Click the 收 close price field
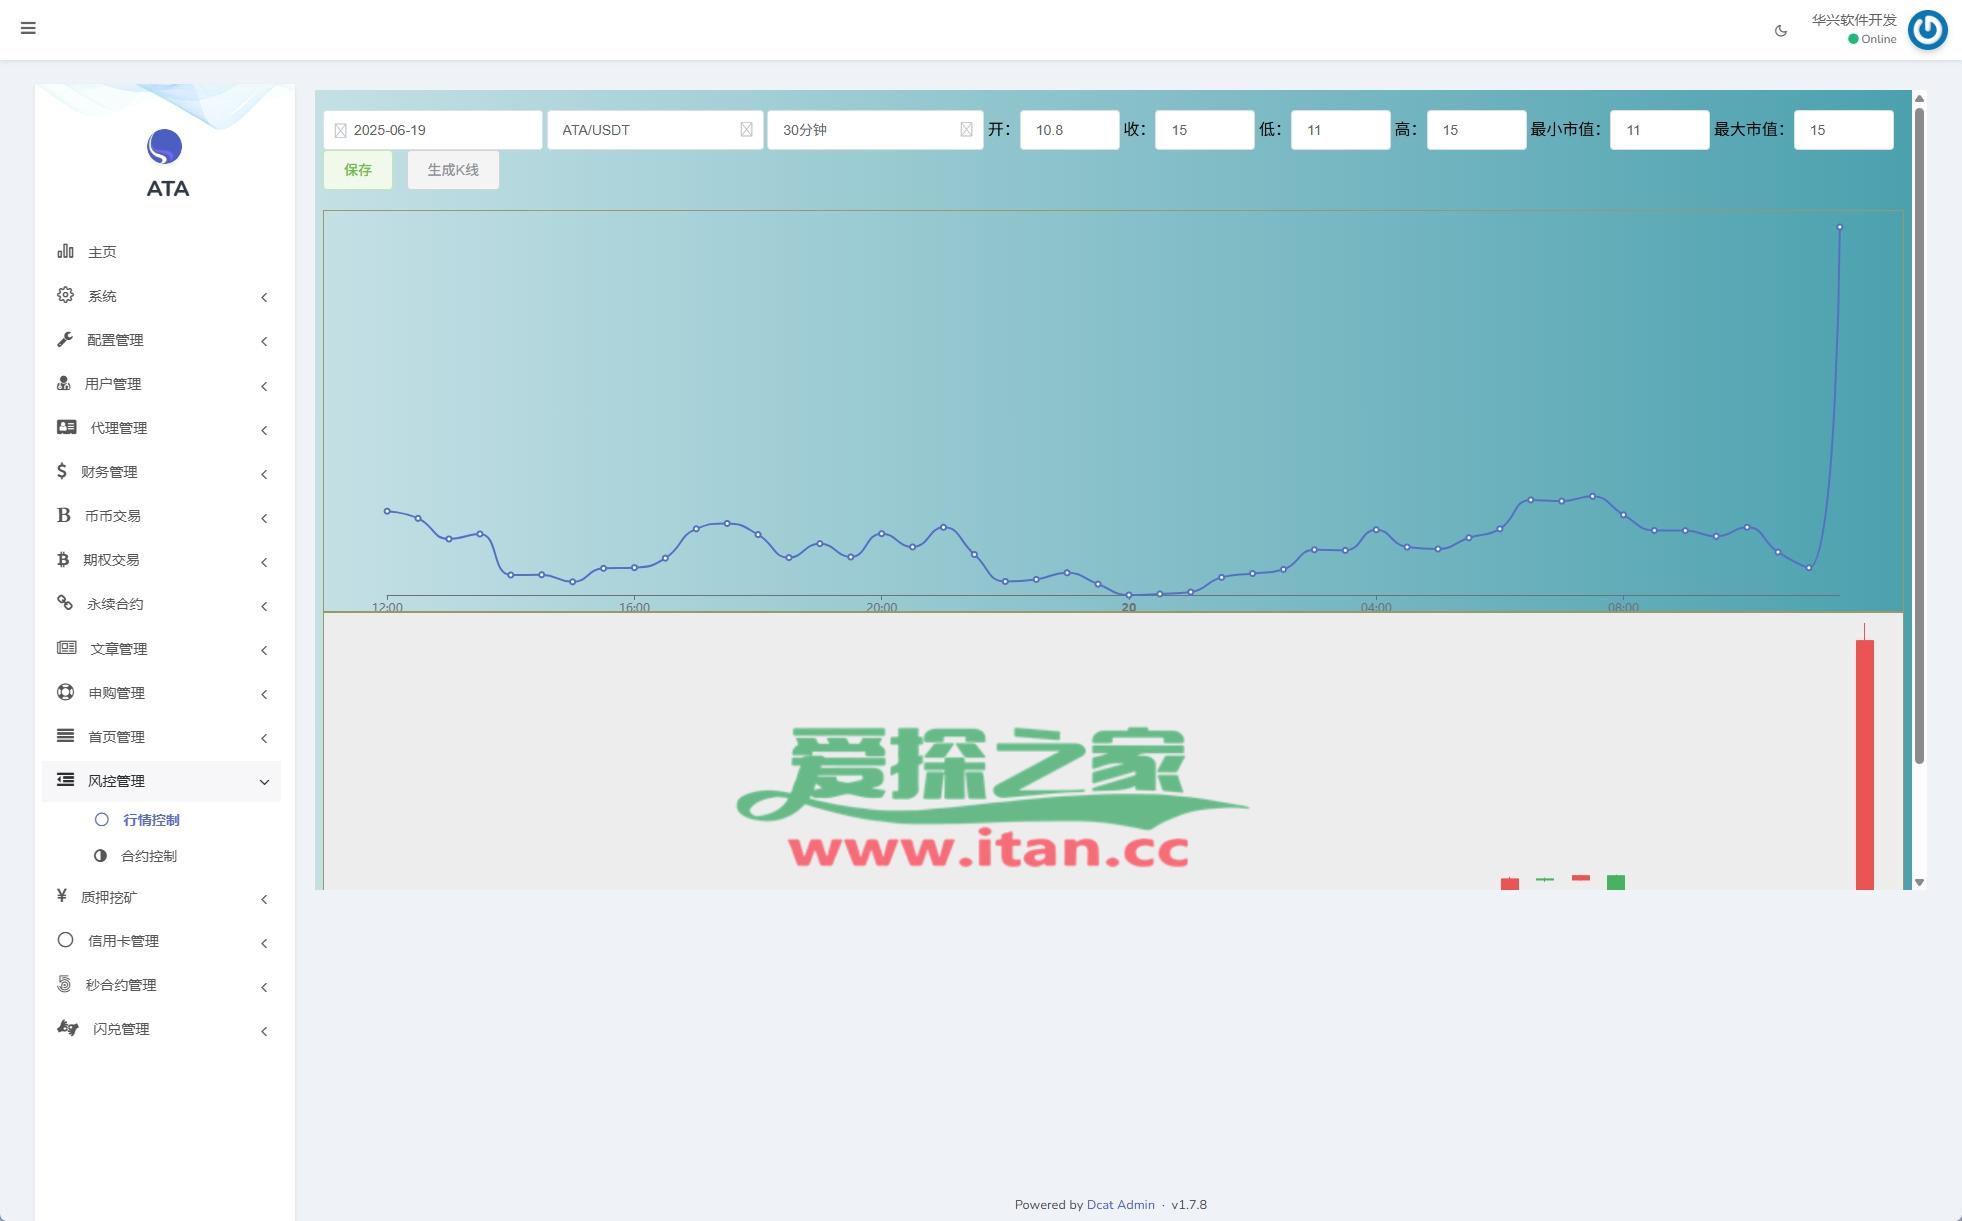 point(1204,130)
